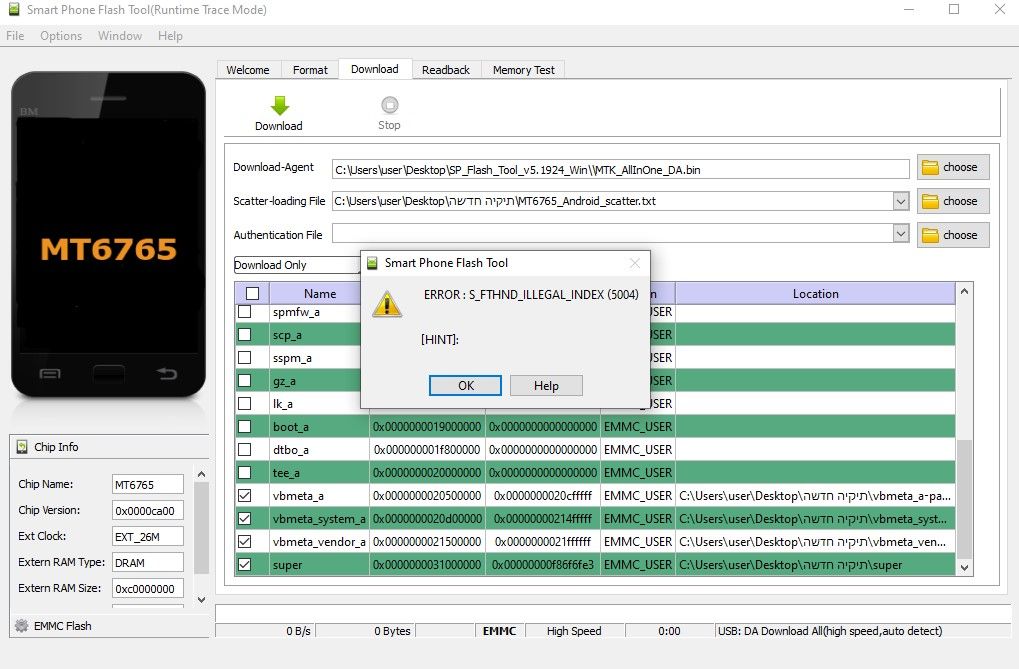Image resolution: width=1019 pixels, height=669 pixels.
Task: Switch to the Memory Test tab
Action: point(523,70)
